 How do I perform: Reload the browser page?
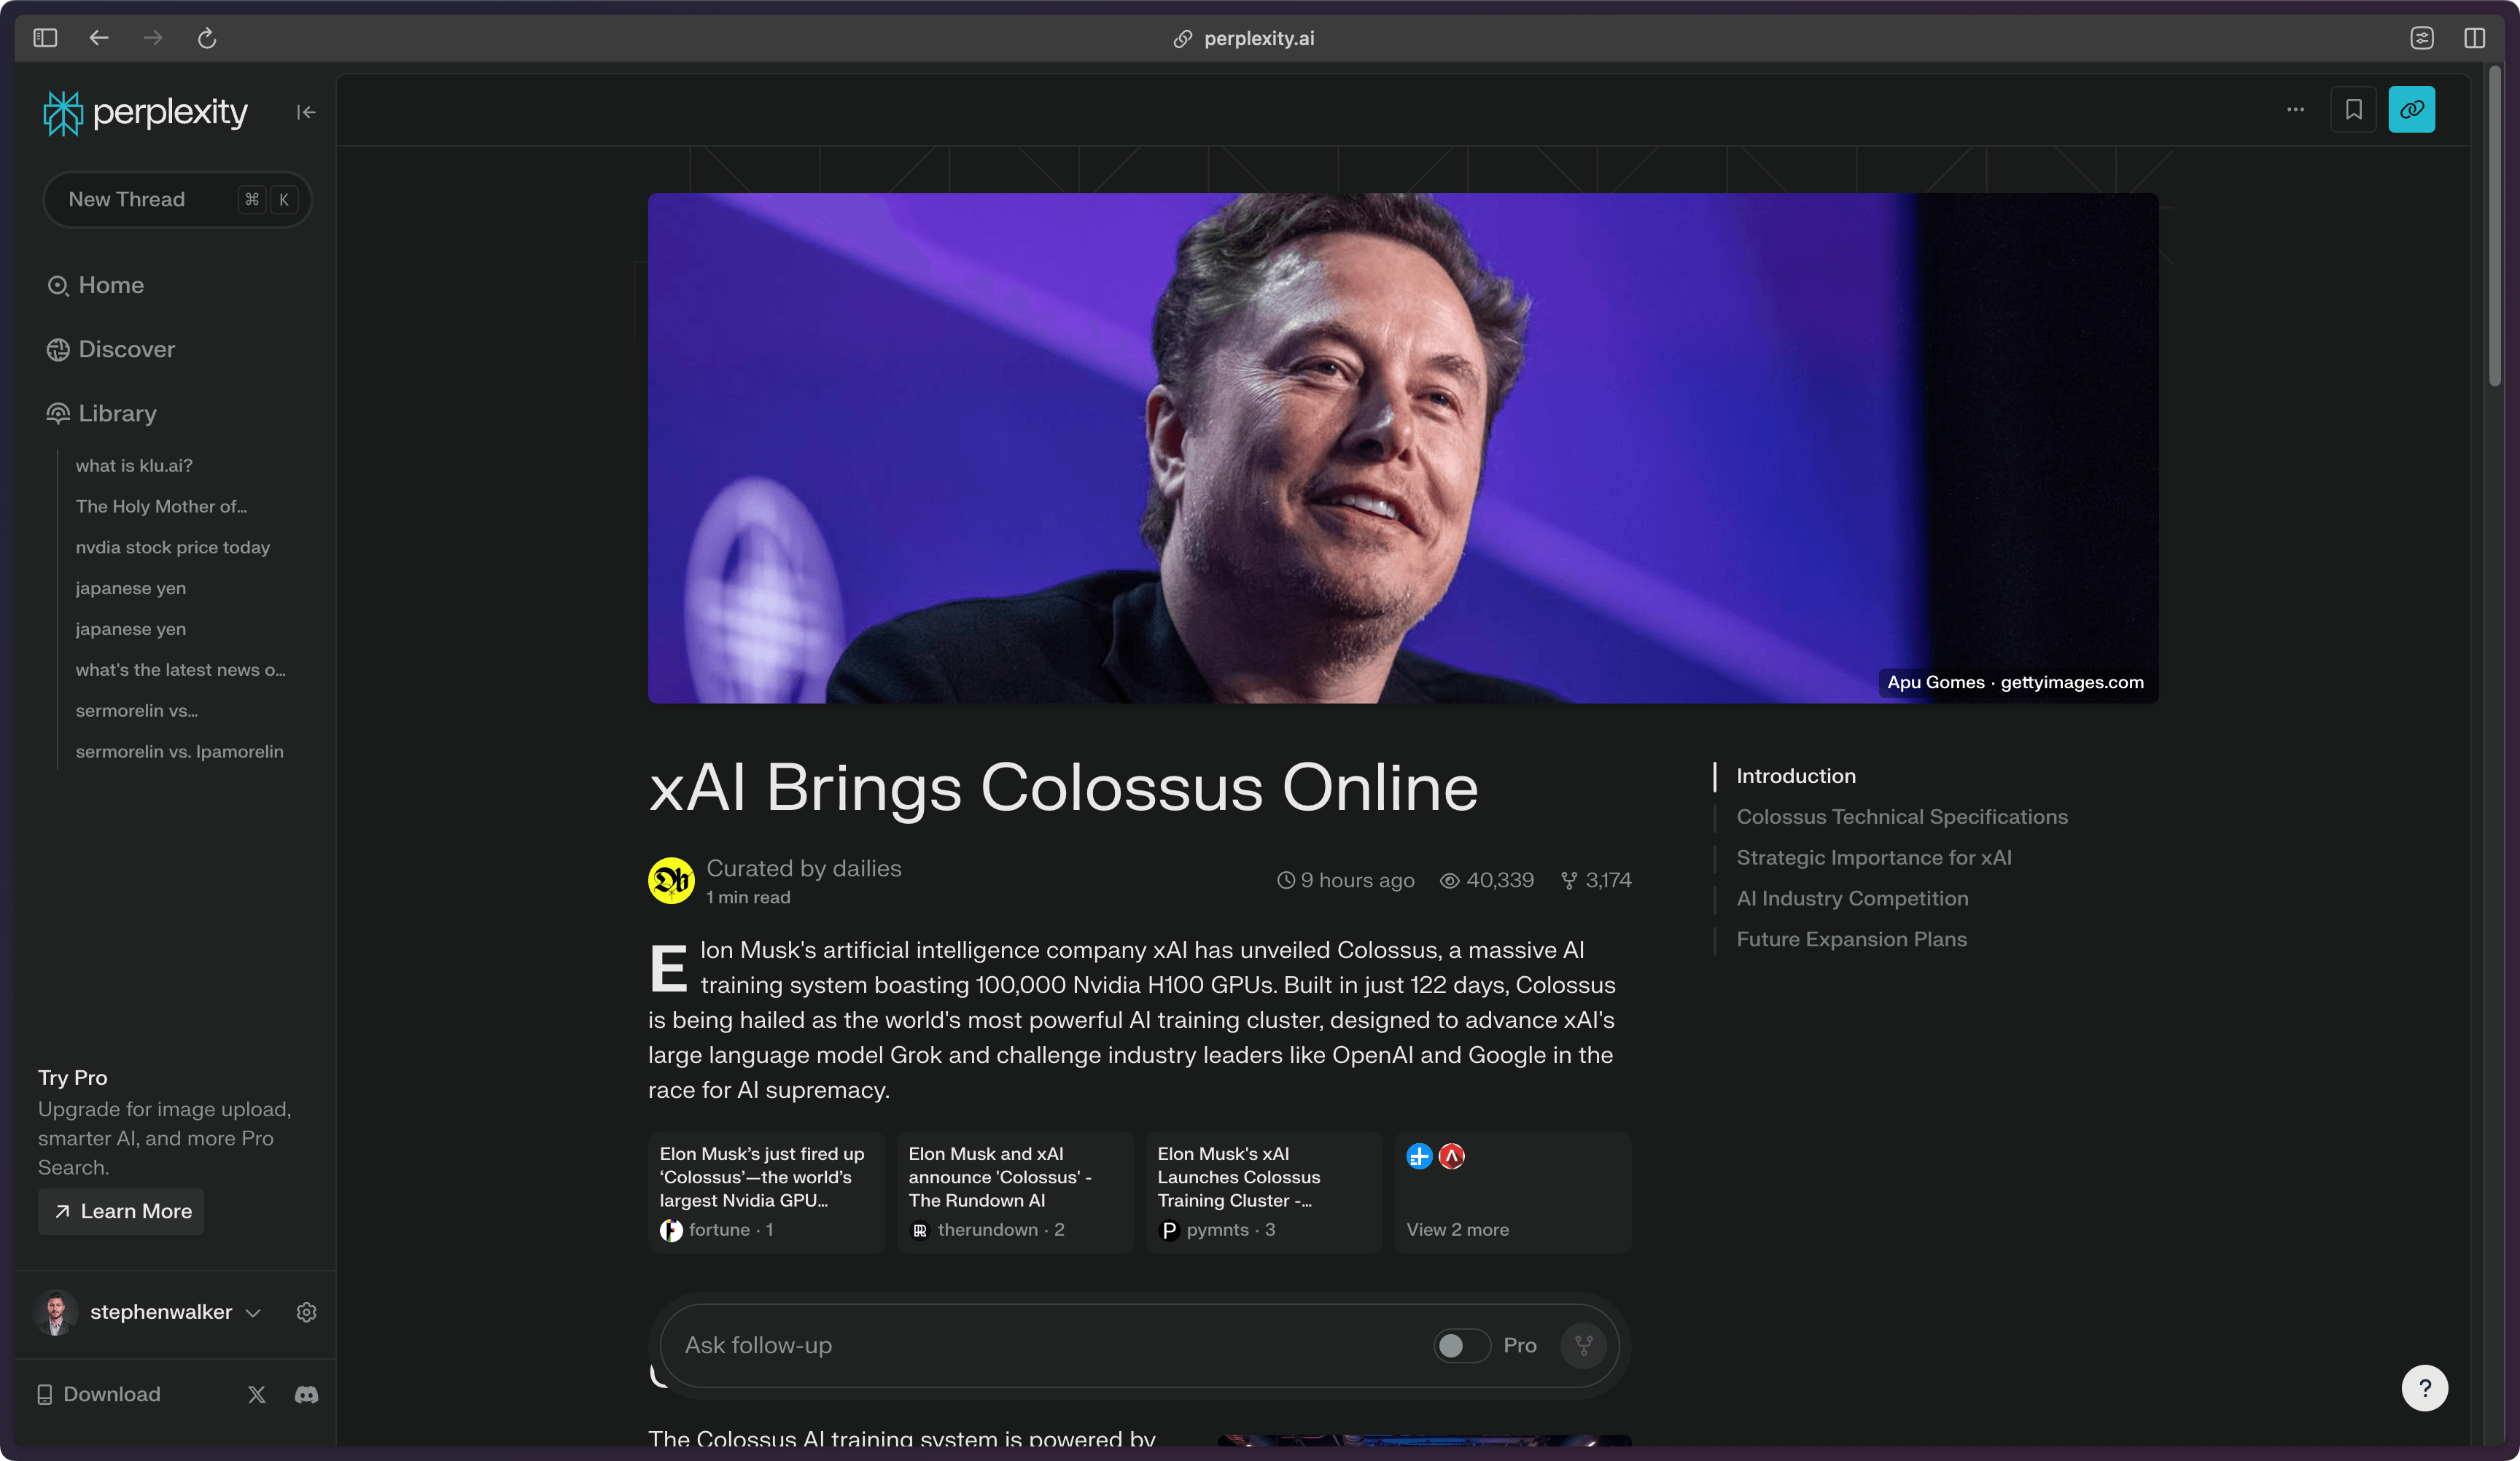pyautogui.click(x=207, y=38)
